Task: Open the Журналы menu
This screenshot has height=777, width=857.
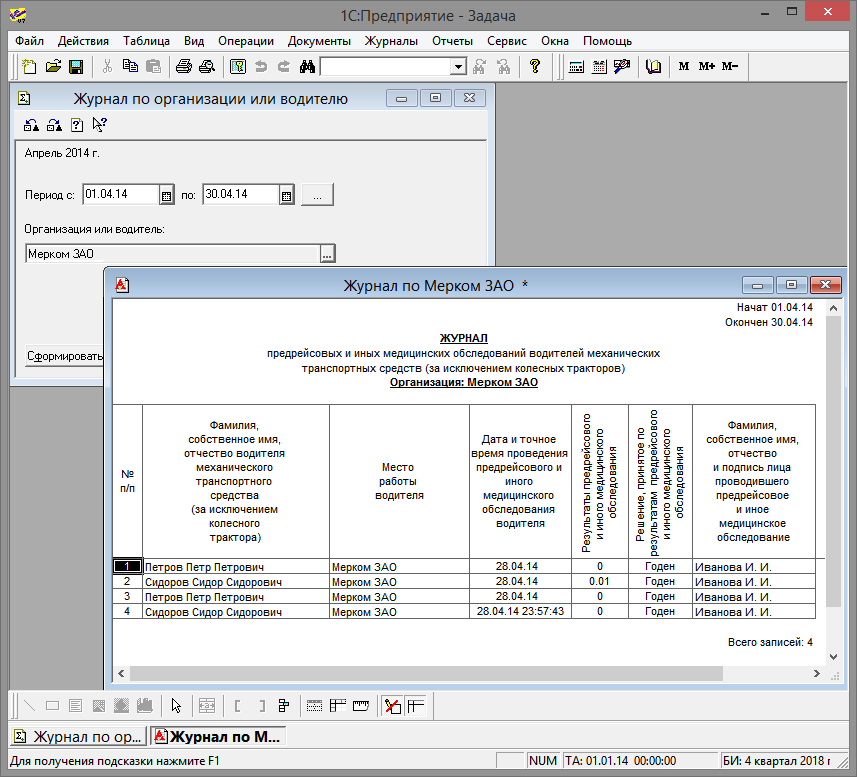Action: click(x=391, y=41)
